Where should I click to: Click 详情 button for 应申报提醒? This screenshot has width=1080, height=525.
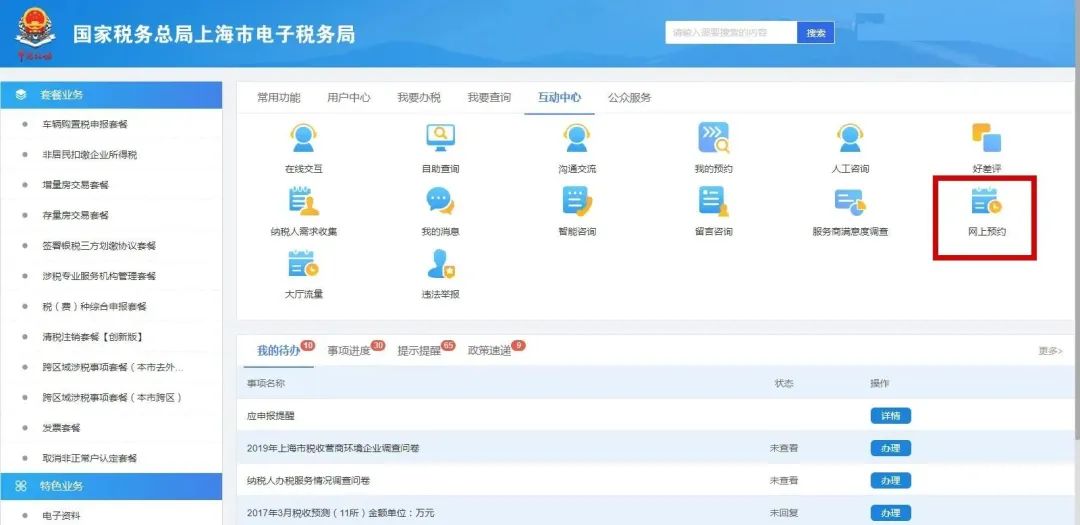pyautogui.click(x=890, y=415)
